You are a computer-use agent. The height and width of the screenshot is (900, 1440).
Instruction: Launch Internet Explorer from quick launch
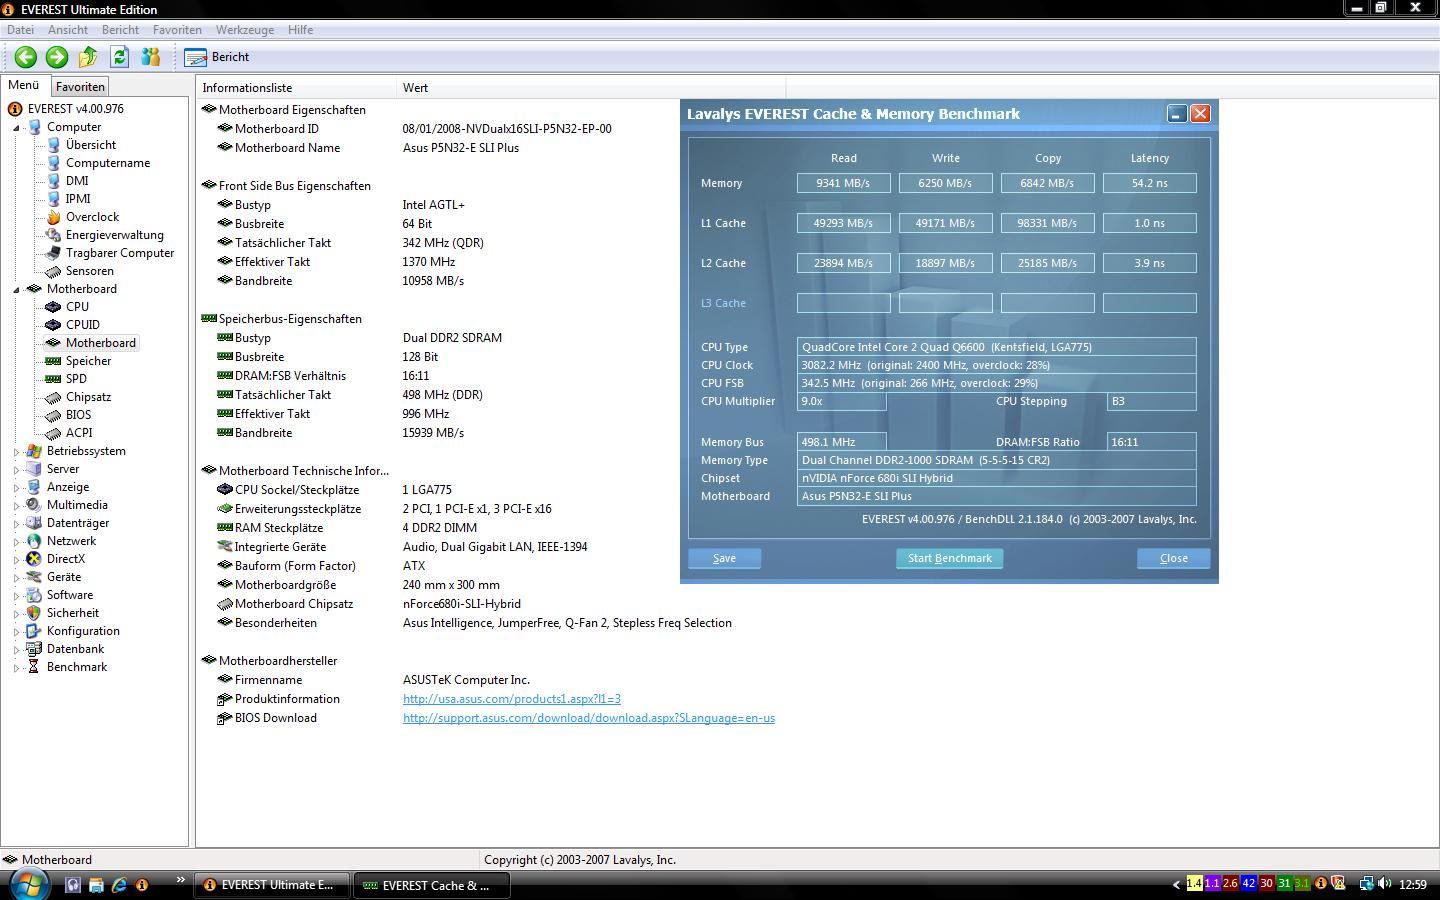pyautogui.click(x=119, y=885)
